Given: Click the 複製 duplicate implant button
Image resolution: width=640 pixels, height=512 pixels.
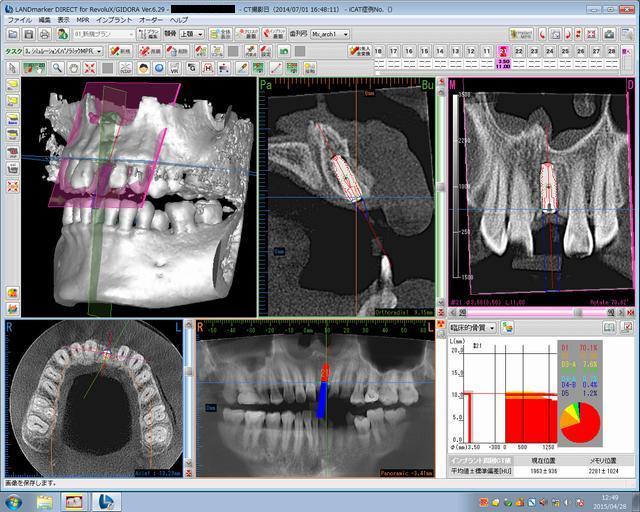Looking at the screenshot, I should [x=149, y=51].
